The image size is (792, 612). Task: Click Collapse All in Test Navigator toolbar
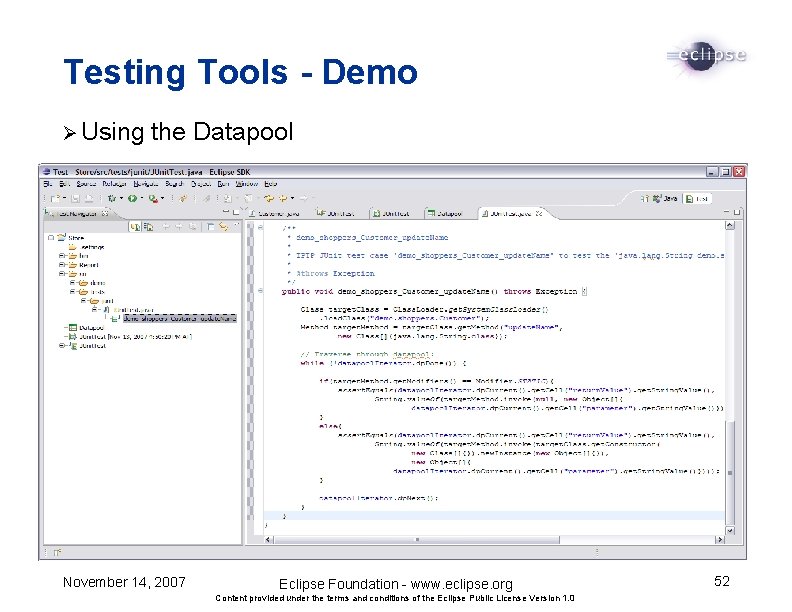point(210,227)
